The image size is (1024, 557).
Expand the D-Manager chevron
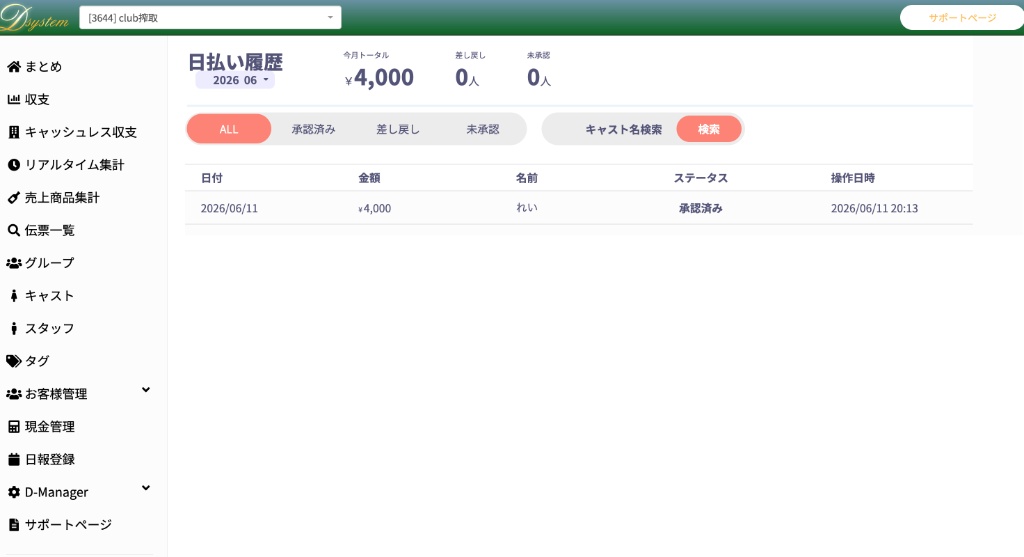coord(146,488)
